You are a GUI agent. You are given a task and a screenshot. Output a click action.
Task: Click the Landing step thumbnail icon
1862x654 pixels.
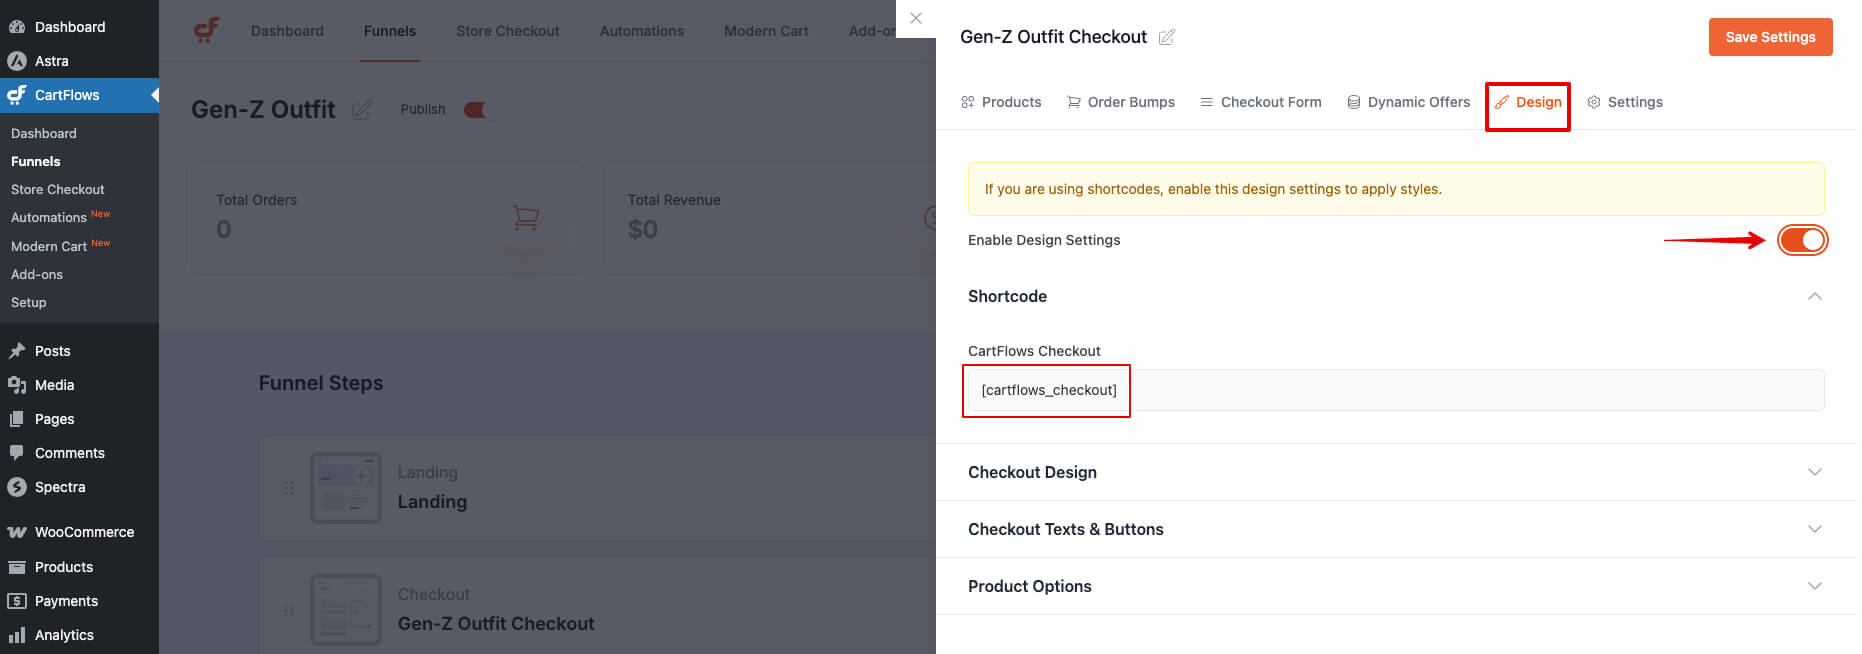point(345,488)
